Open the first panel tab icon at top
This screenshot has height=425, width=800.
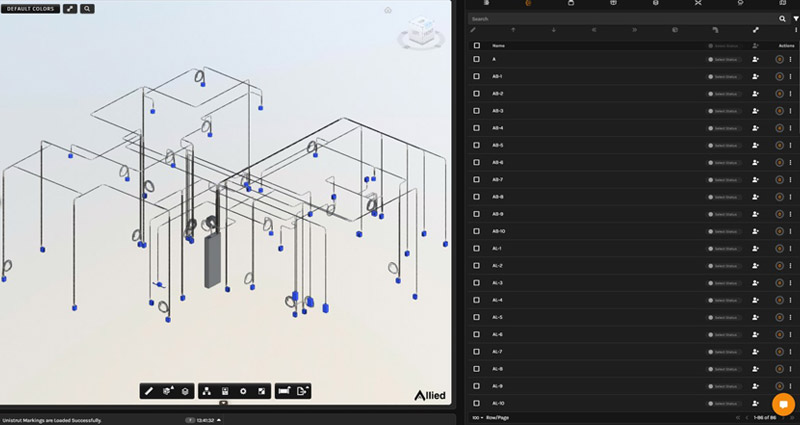(486, 3)
